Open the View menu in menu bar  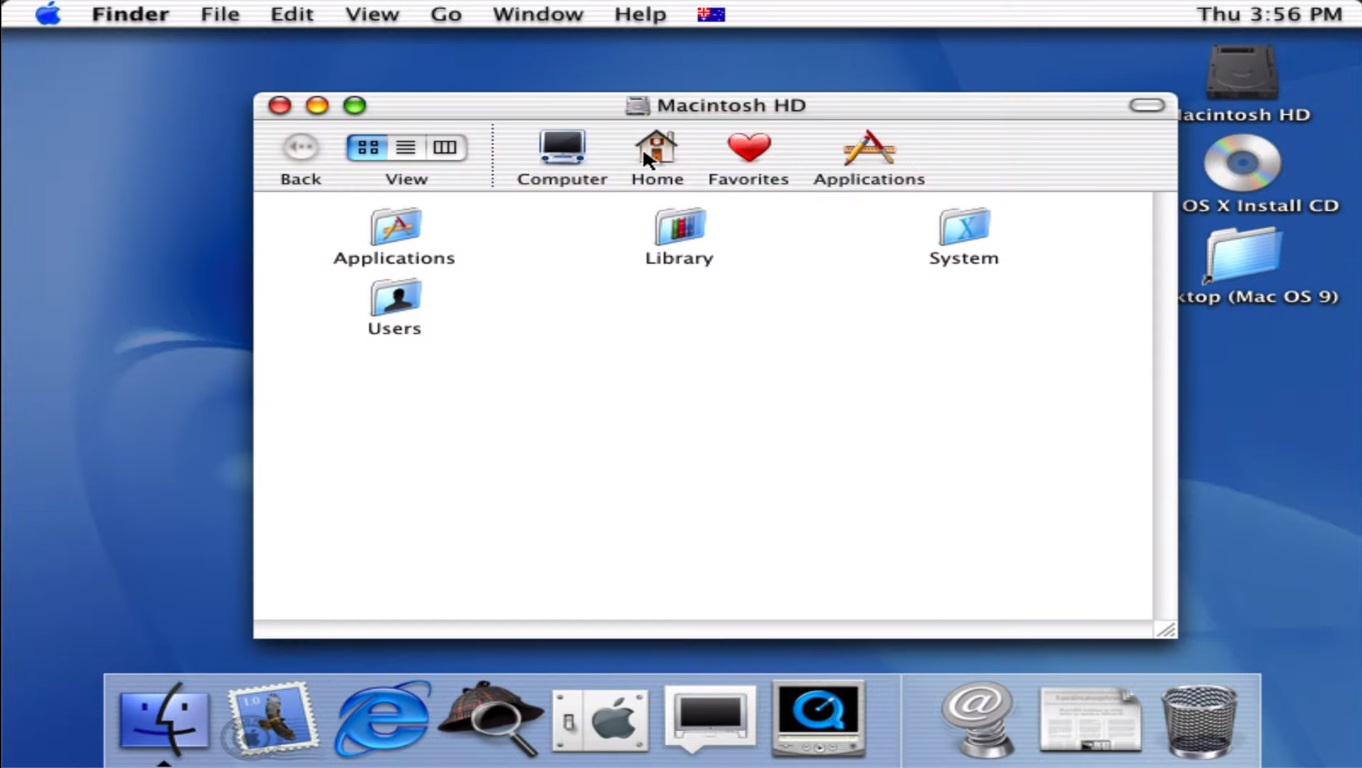click(372, 14)
